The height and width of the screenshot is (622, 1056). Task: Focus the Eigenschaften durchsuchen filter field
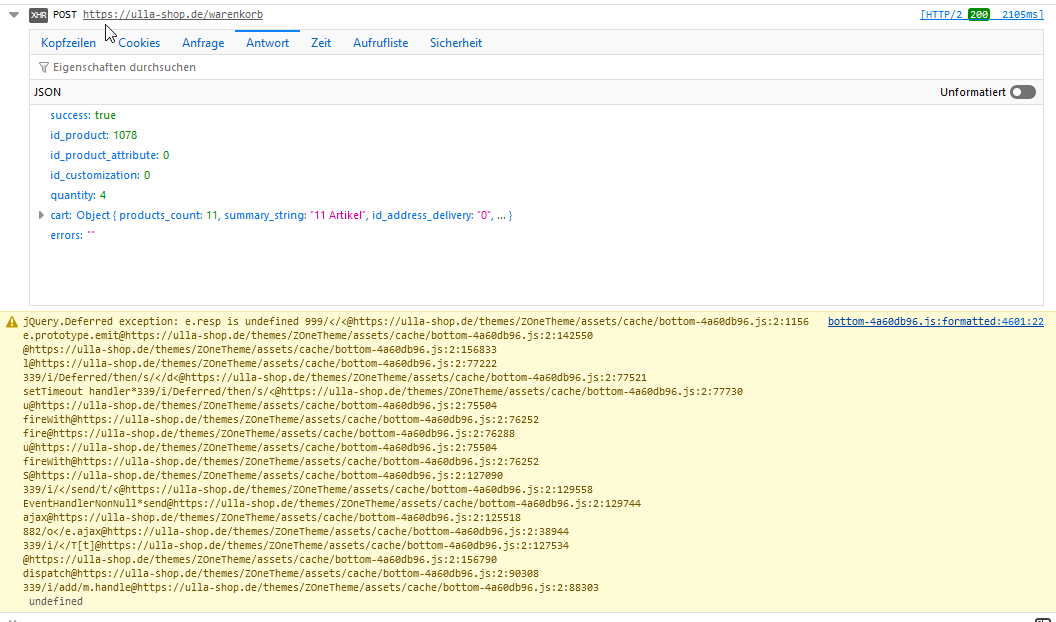536,67
